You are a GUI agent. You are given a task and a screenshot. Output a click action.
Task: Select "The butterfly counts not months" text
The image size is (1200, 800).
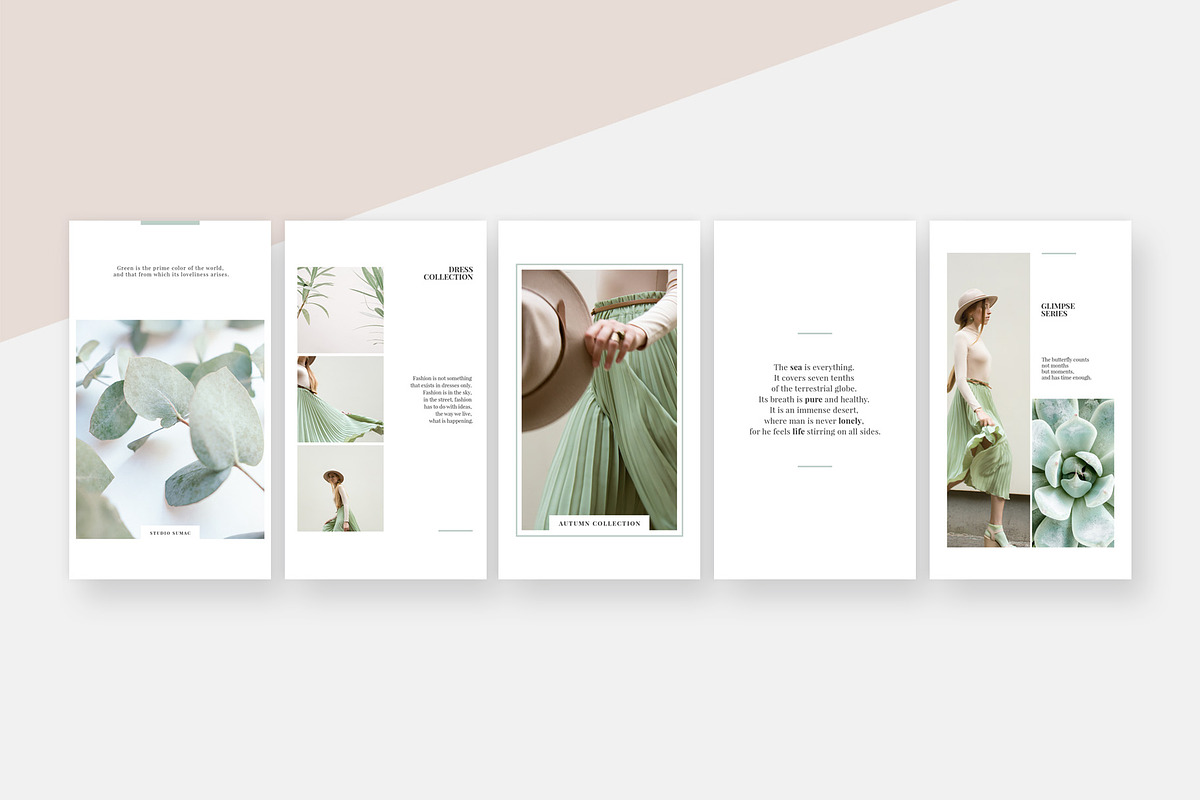[x=1066, y=369]
